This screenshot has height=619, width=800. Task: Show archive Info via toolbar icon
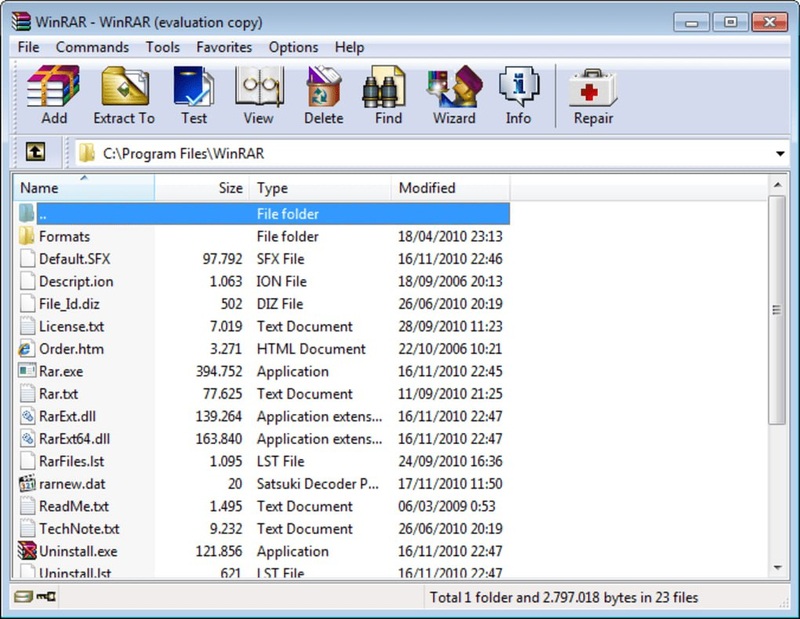pyautogui.click(x=518, y=88)
